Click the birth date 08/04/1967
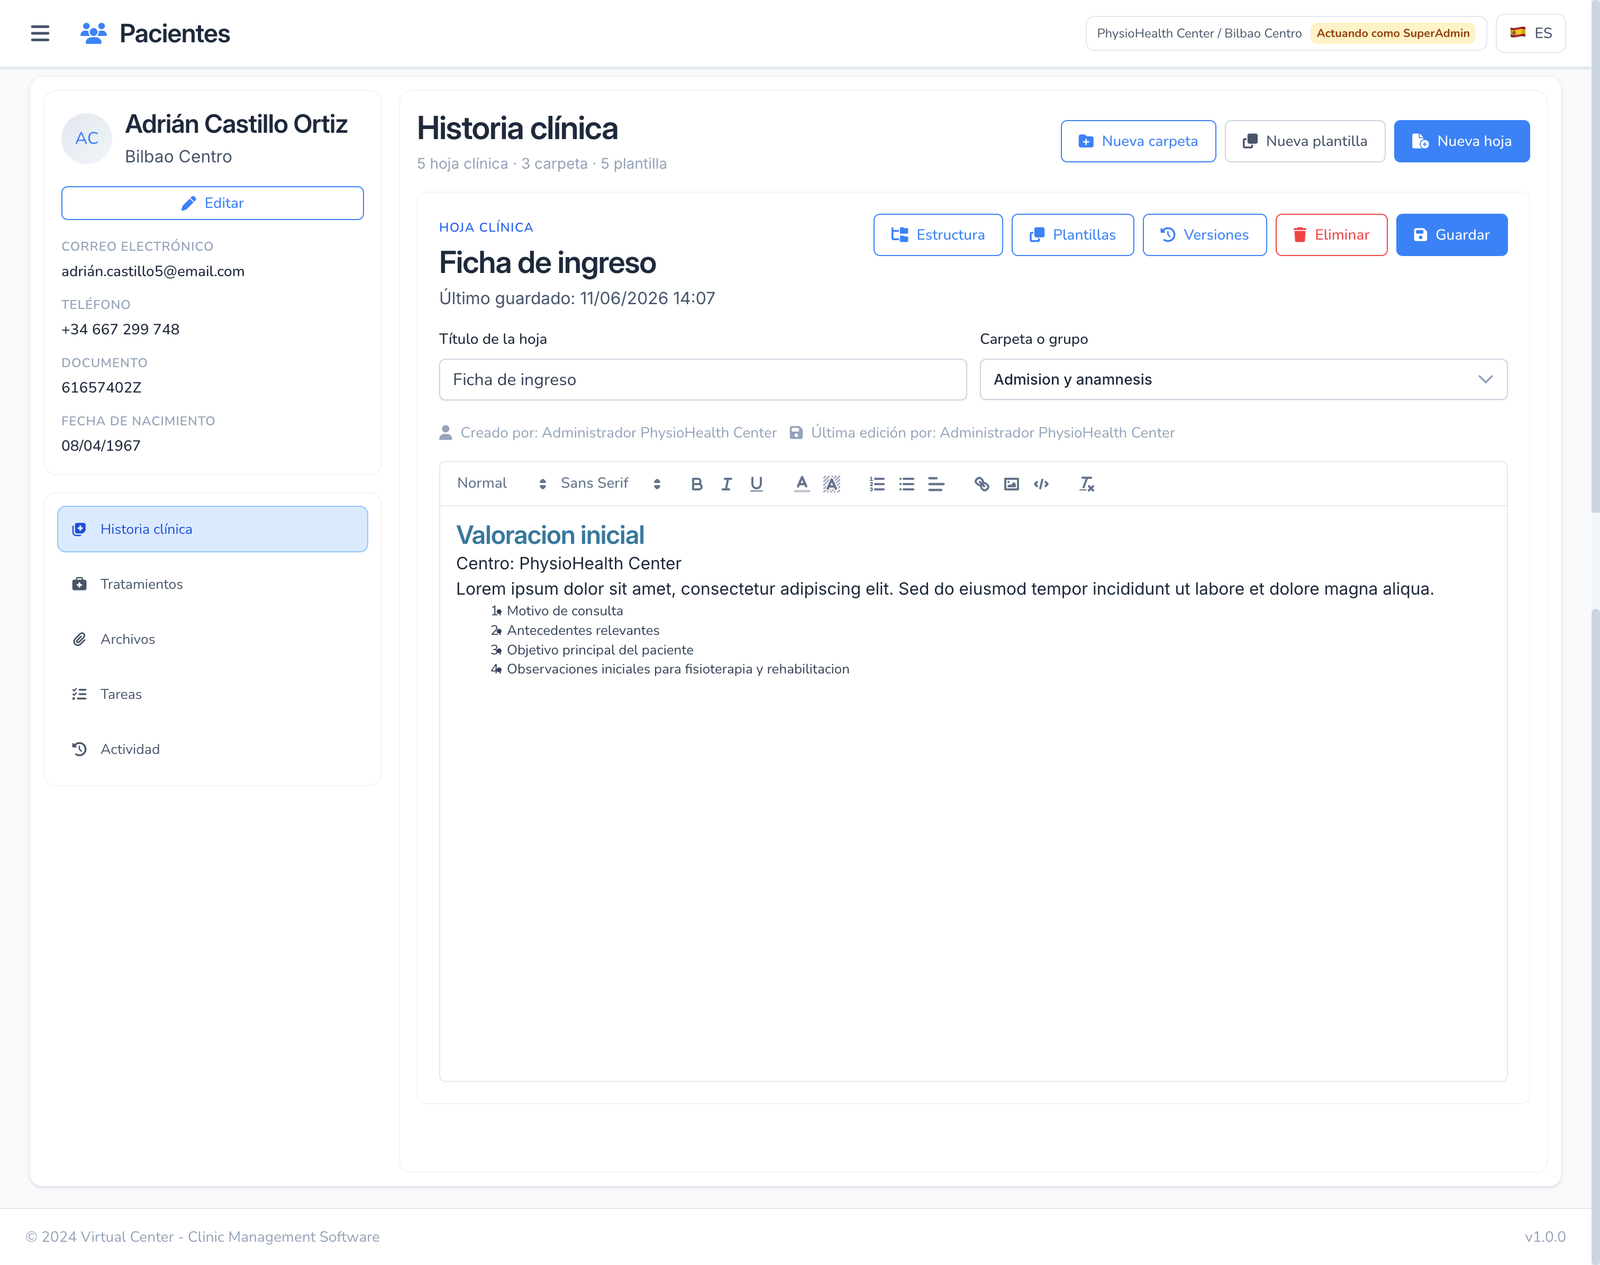 point(101,446)
